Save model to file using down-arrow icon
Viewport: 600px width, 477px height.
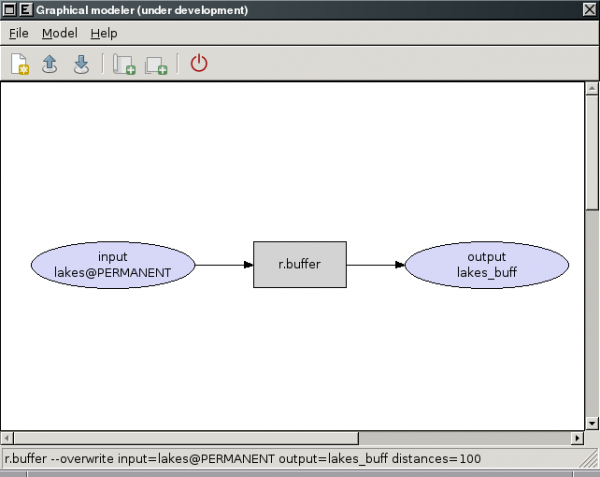81,64
